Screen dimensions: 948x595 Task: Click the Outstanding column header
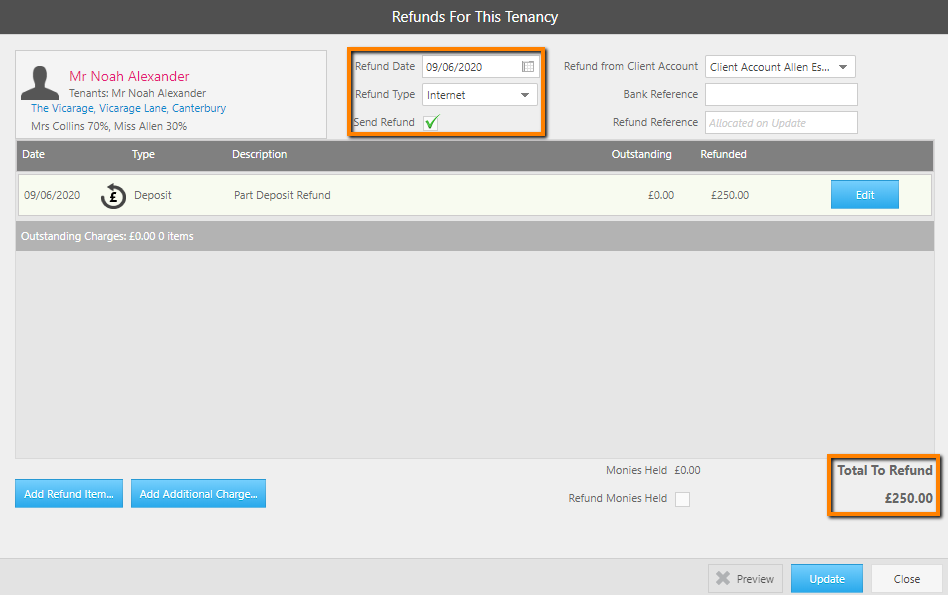click(641, 154)
